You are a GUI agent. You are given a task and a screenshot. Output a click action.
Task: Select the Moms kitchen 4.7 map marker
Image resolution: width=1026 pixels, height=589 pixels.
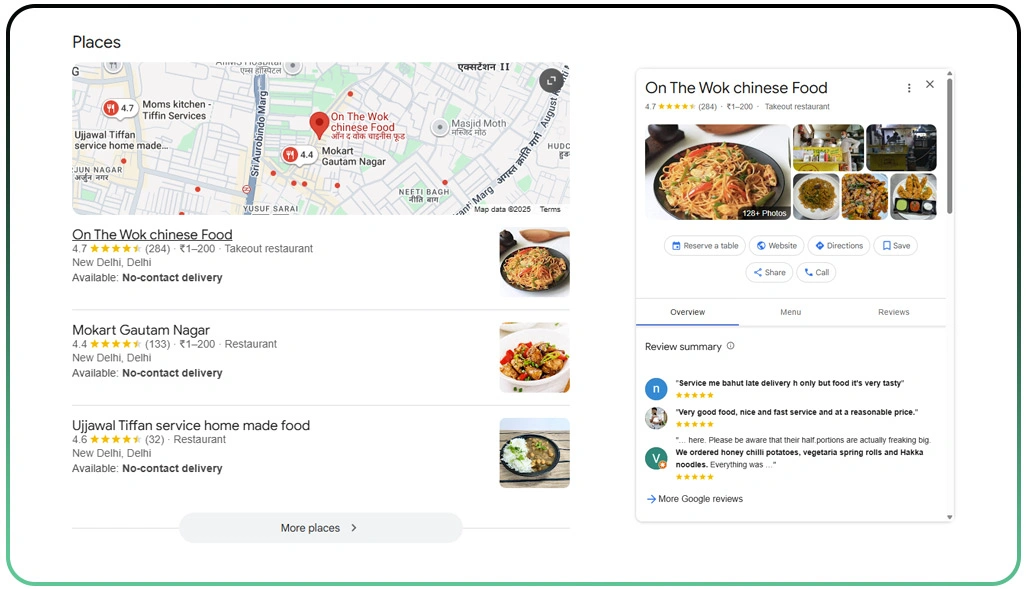click(x=118, y=108)
